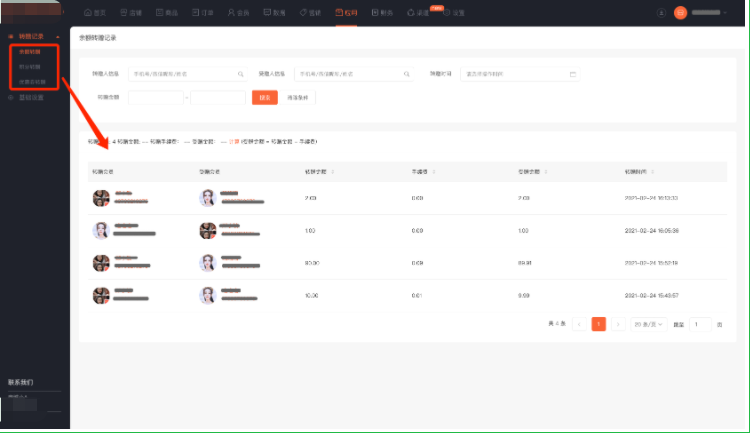755x435 pixels.
Task: Click 联系我们 at the sidebar bottom
Action: tap(20, 382)
